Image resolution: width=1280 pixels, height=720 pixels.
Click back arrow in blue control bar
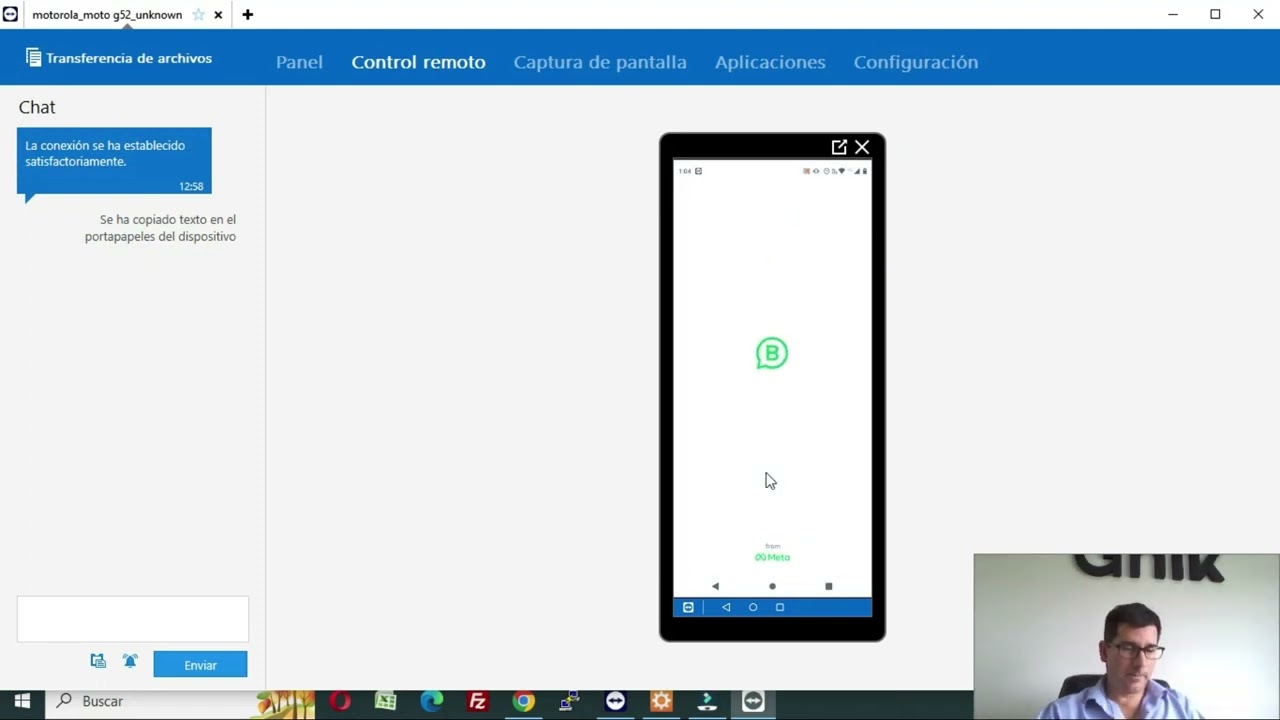726,607
